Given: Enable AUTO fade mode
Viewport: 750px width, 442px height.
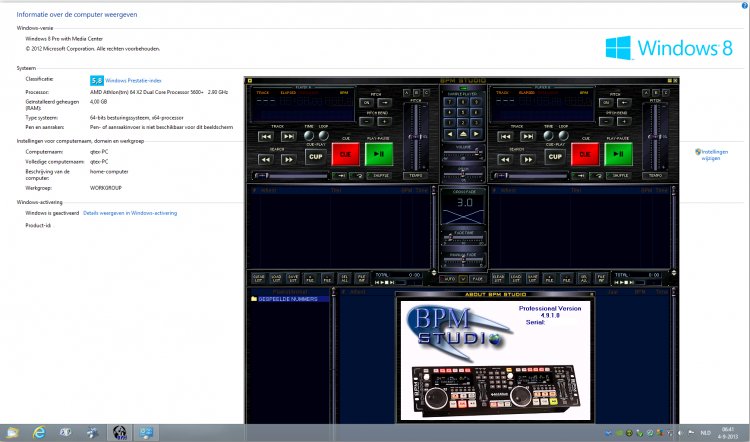Looking at the screenshot, I should click(x=448, y=278).
